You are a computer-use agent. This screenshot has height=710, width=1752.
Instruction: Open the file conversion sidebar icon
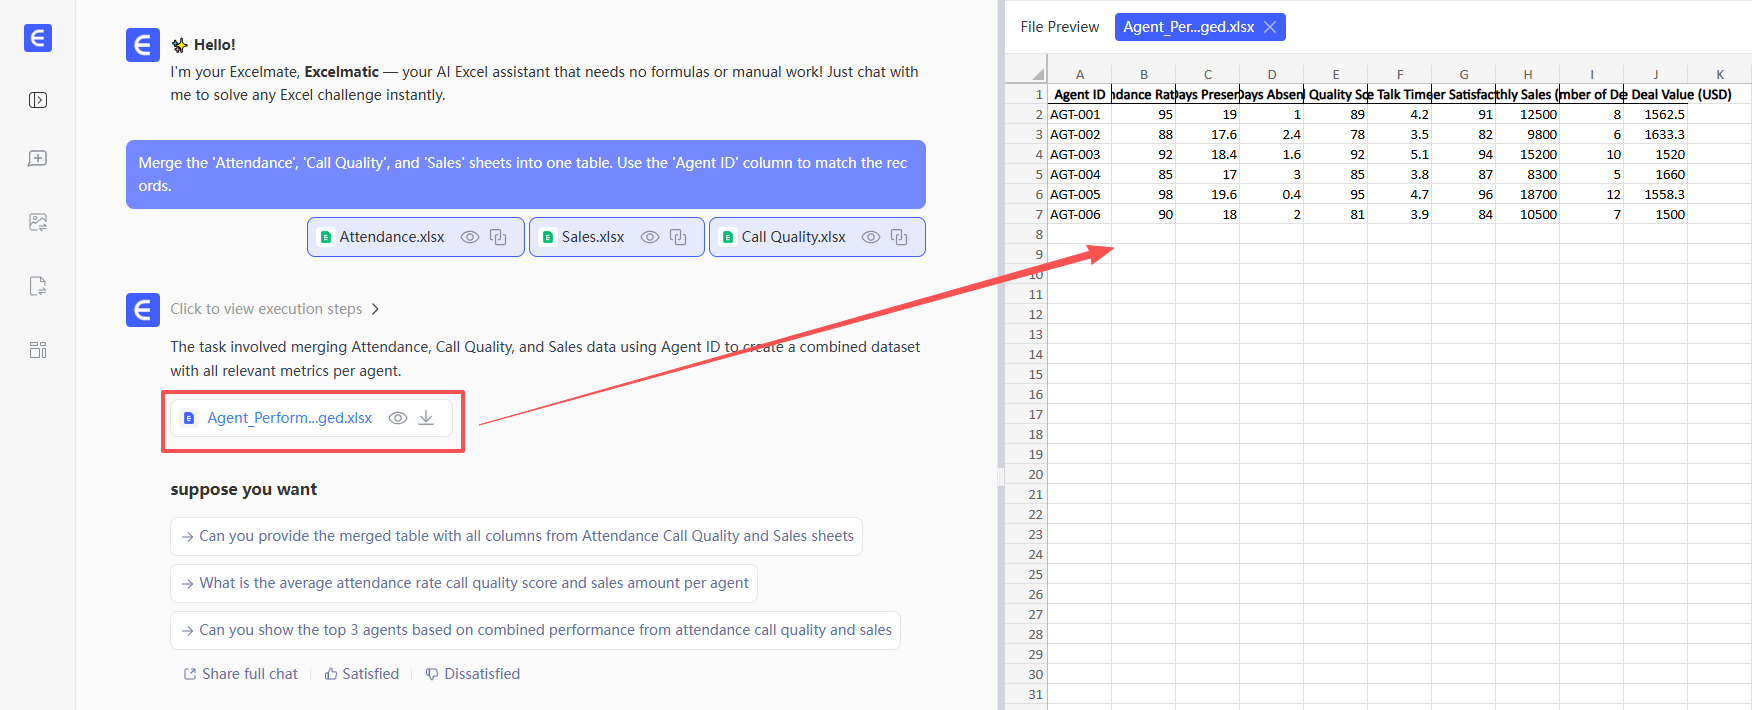pyautogui.click(x=38, y=286)
